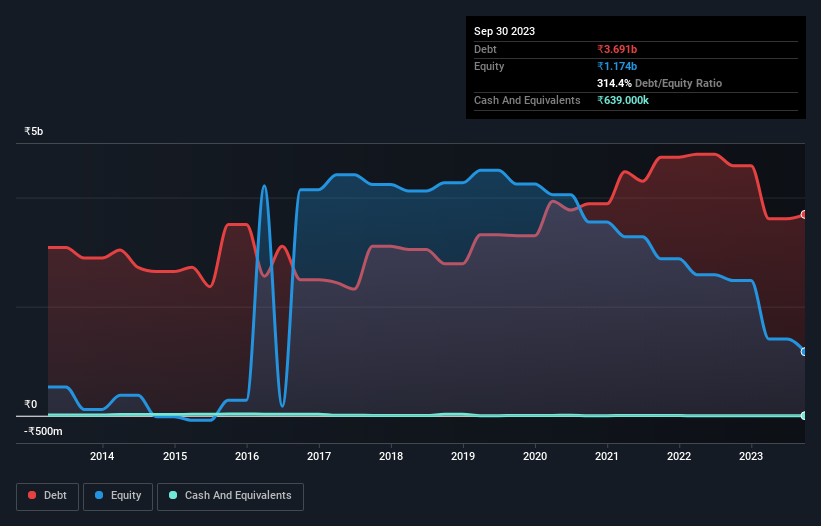This screenshot has width=821, height=526.
Task: Click the 314.4% Debt/Equity Ratio text
Action: coord(659,83)
